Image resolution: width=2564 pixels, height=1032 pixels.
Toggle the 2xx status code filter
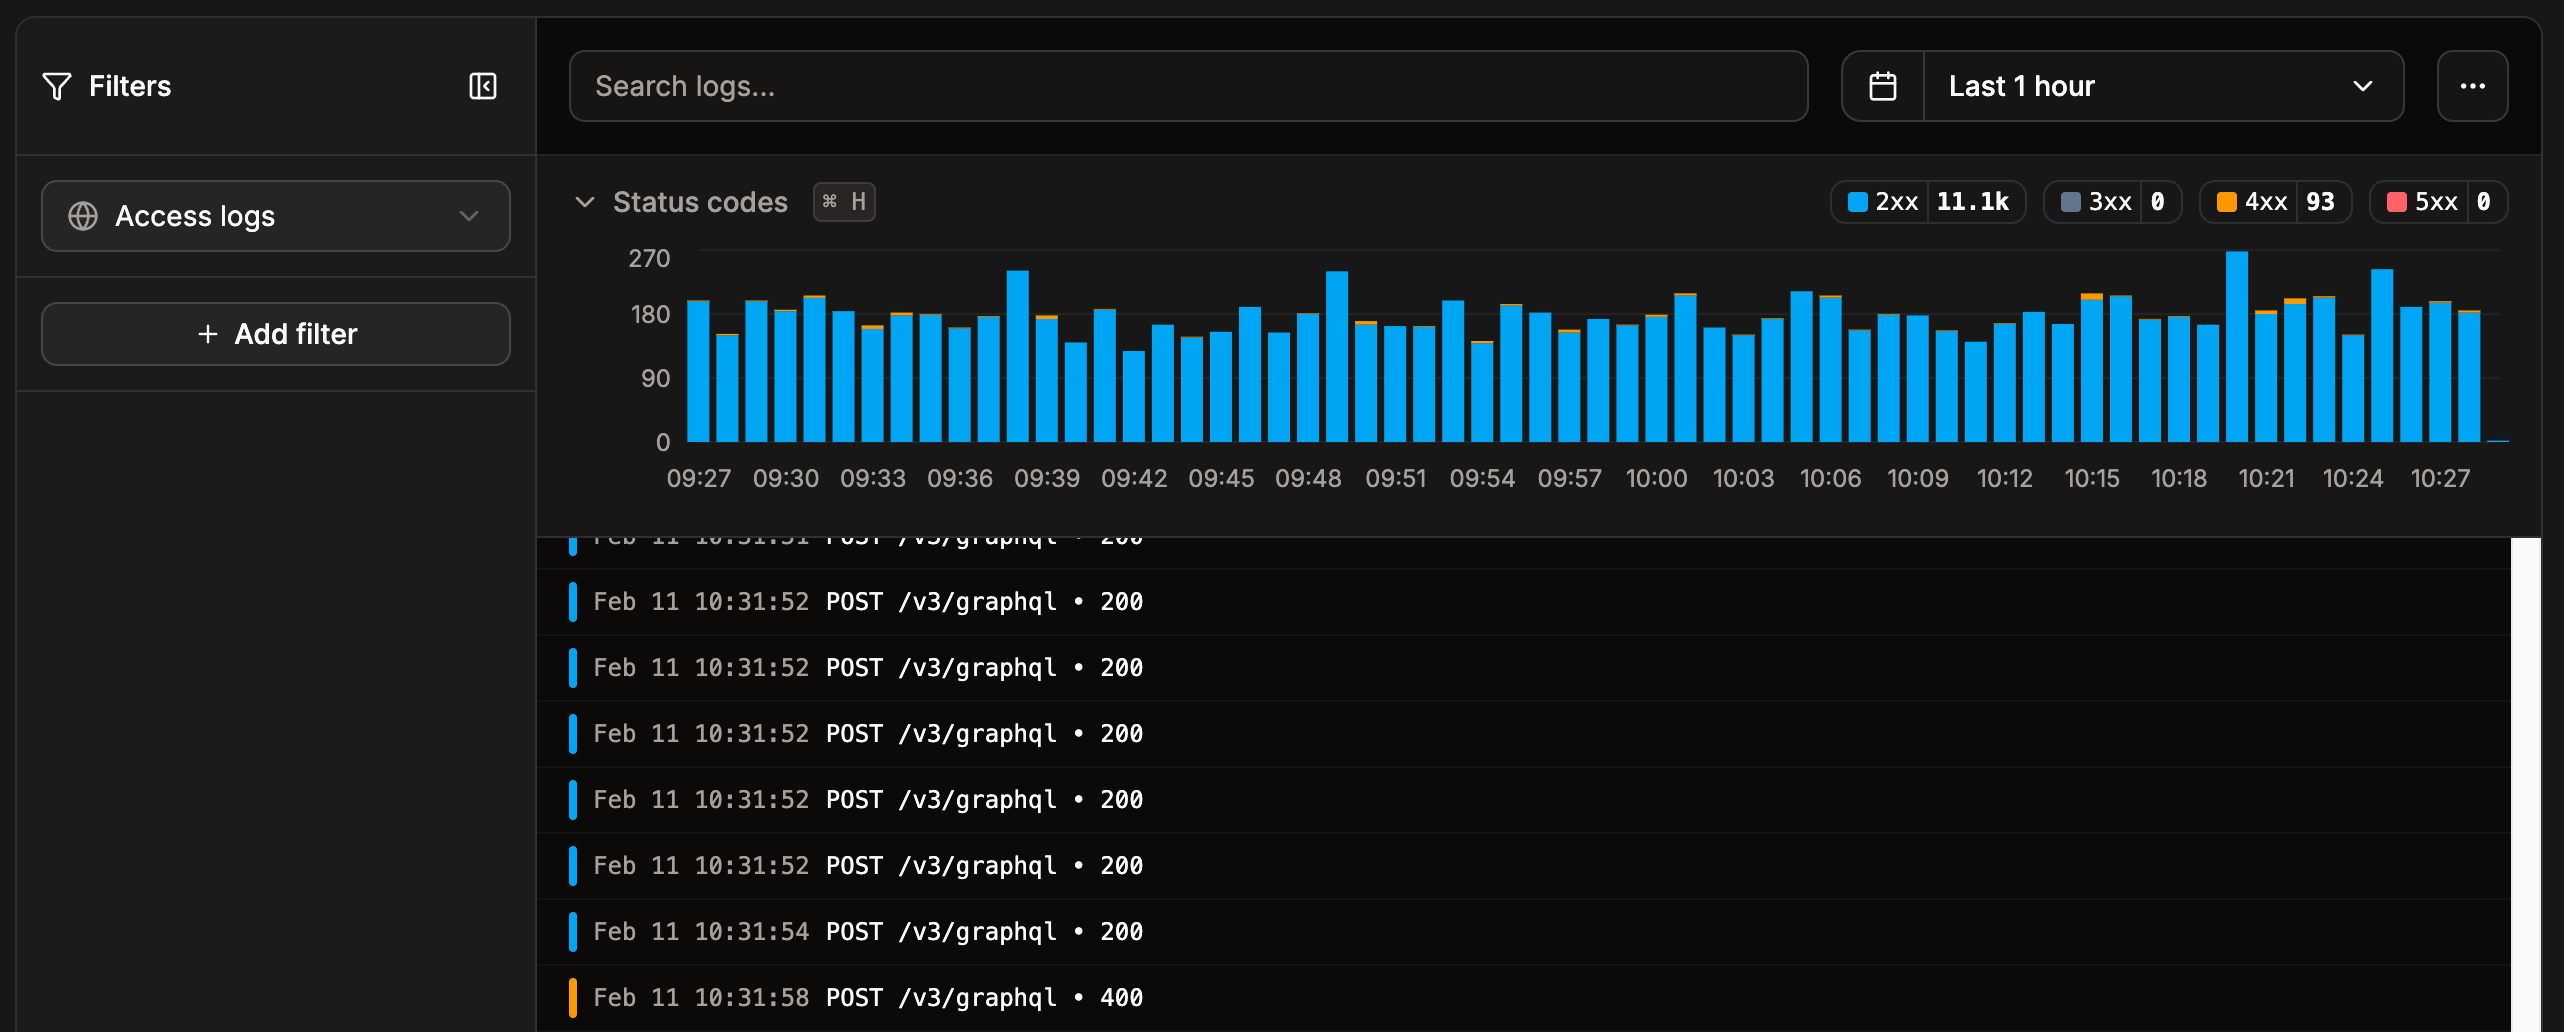click(1927, 201)
